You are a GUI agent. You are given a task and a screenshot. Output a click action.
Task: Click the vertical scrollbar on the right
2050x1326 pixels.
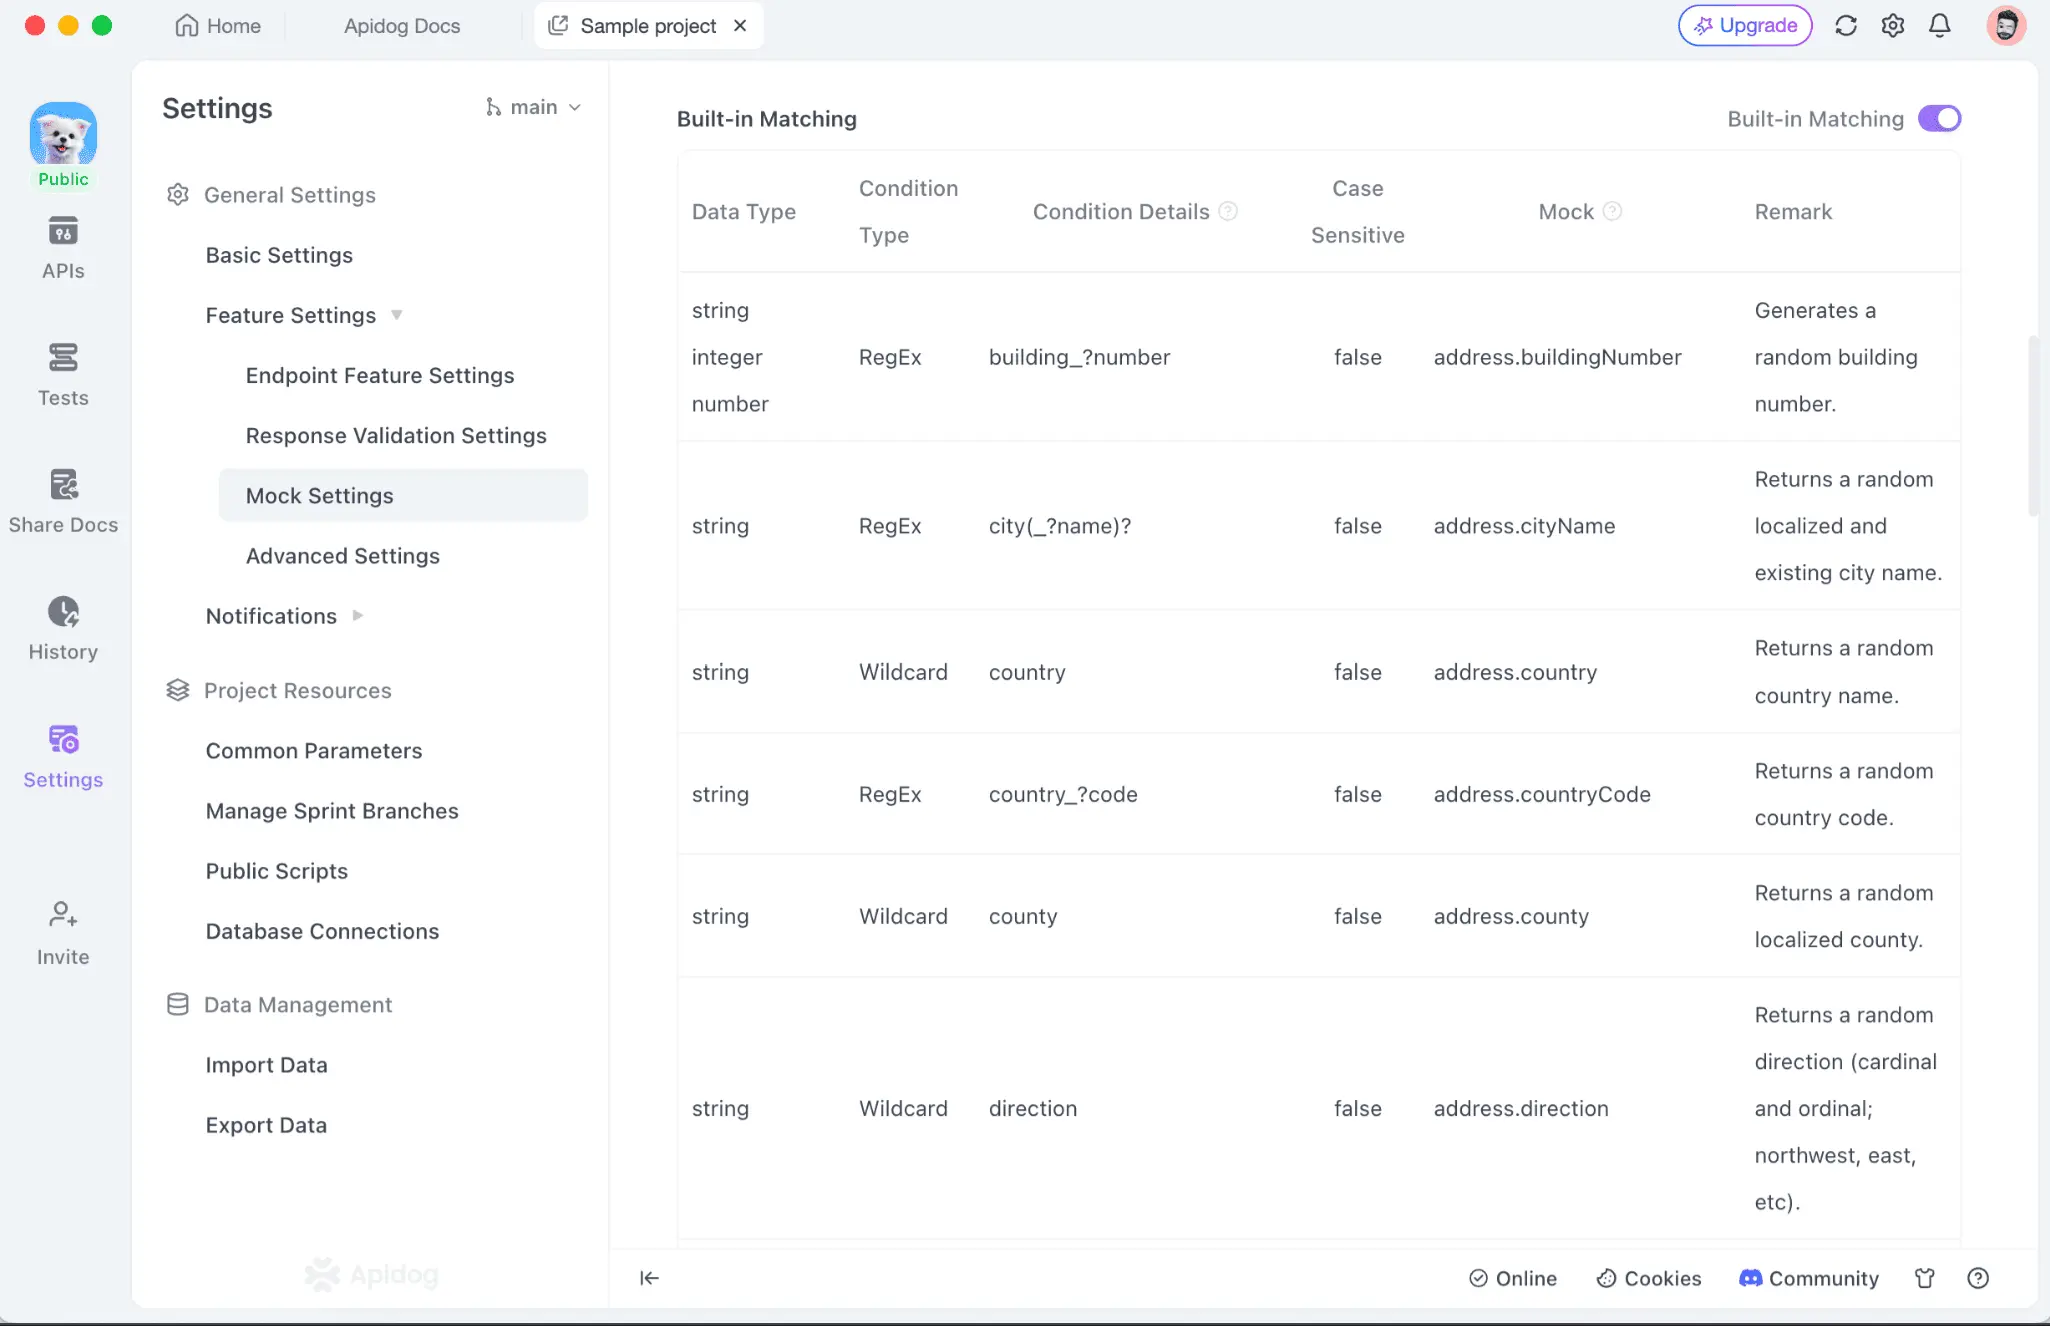2032,425
